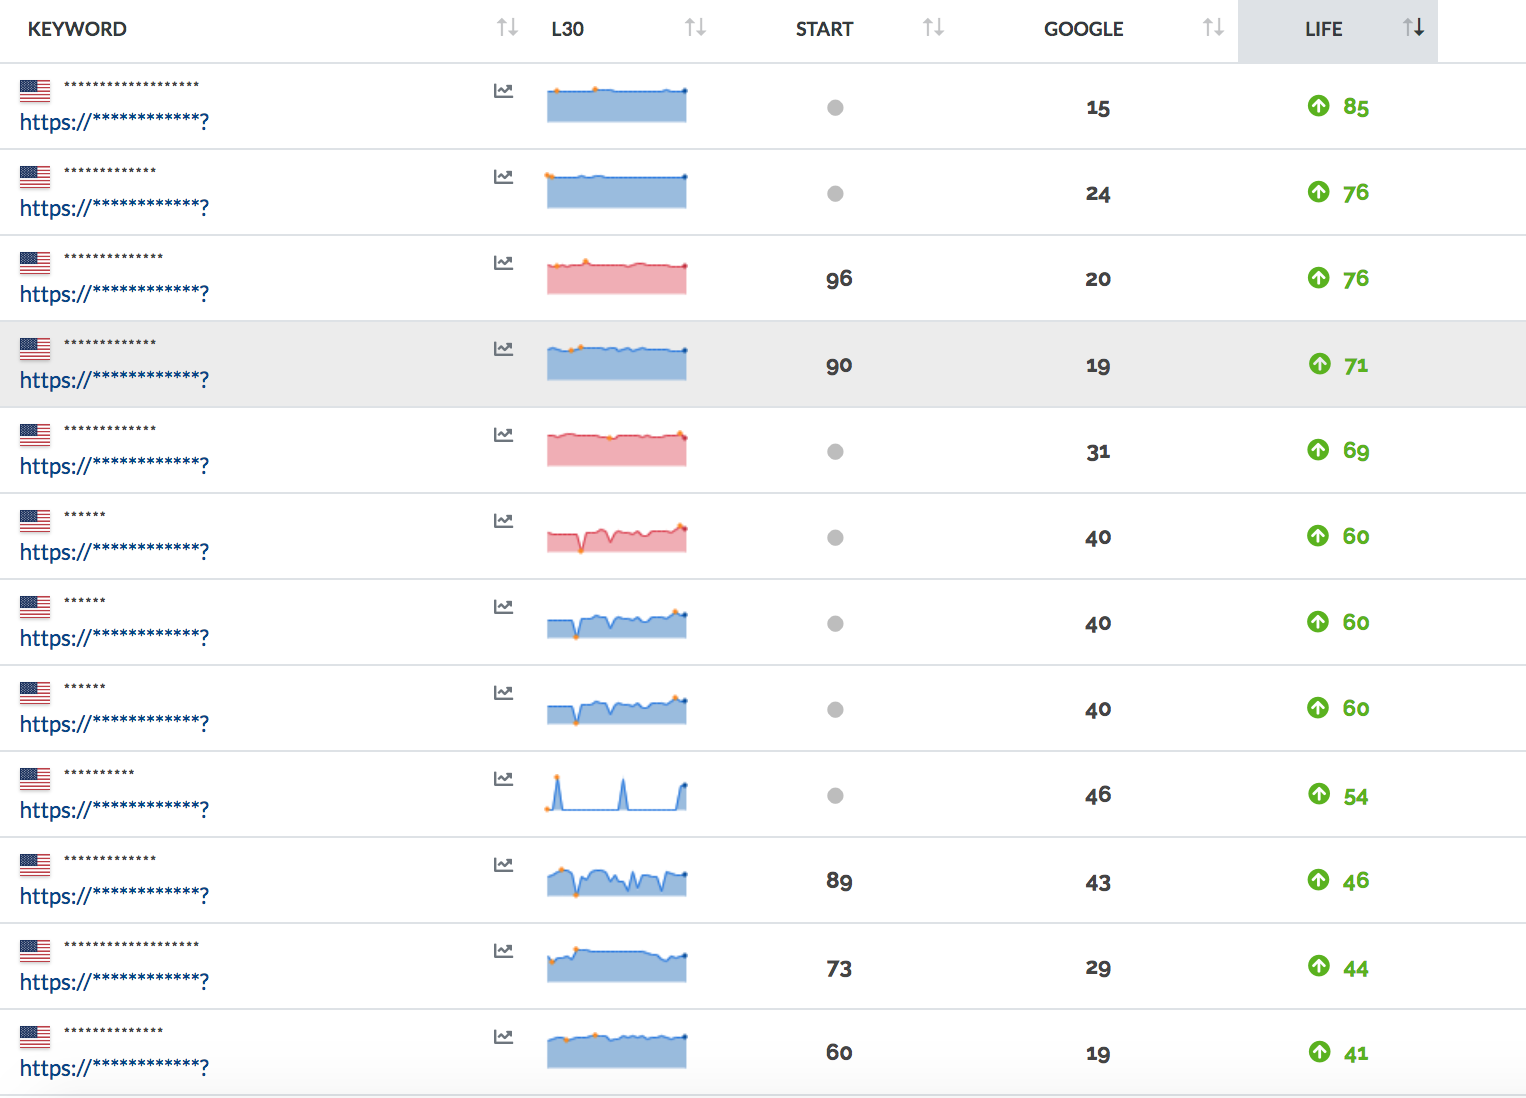1526x1098 pixels.
Task: Open chart icon for Life 41 row
Action: 503,1037
